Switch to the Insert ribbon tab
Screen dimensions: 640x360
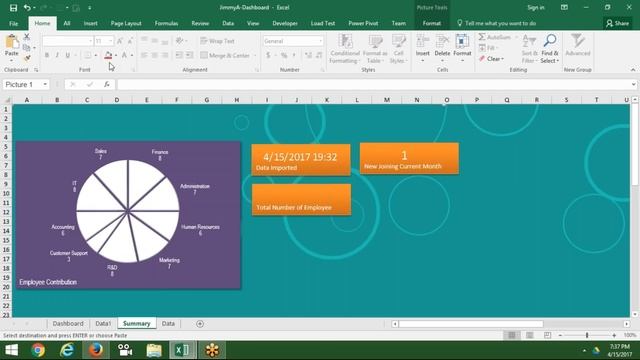tap(91, 23)
